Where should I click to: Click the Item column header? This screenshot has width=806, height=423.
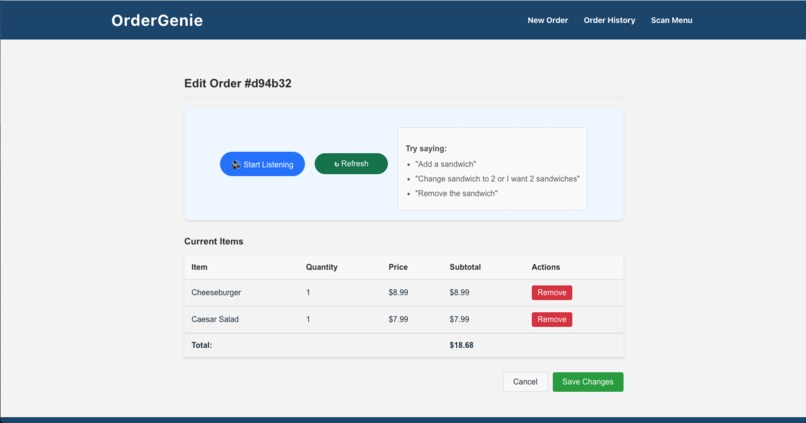click(x=199, y=267)
